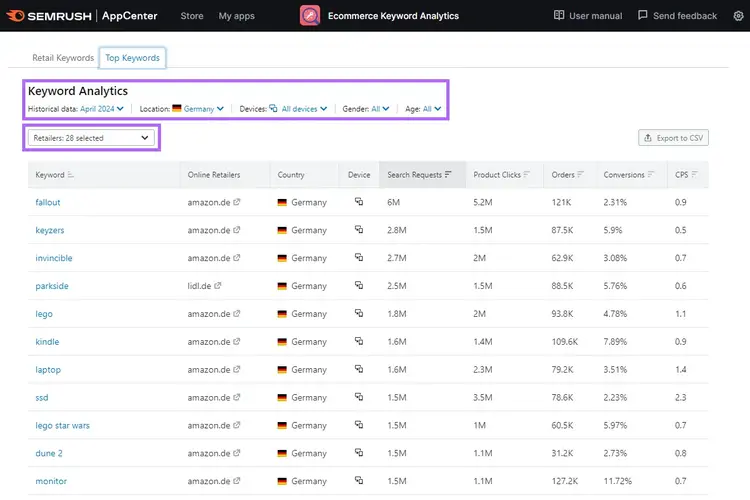Click the German flag in Location filter
The width and height of the screenshot is (750, 500).
coord(177,108)
